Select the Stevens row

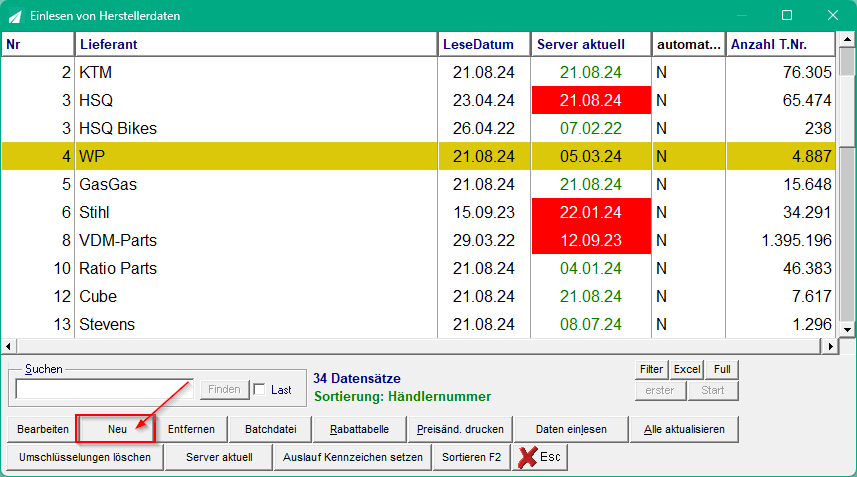coord(419,325)
